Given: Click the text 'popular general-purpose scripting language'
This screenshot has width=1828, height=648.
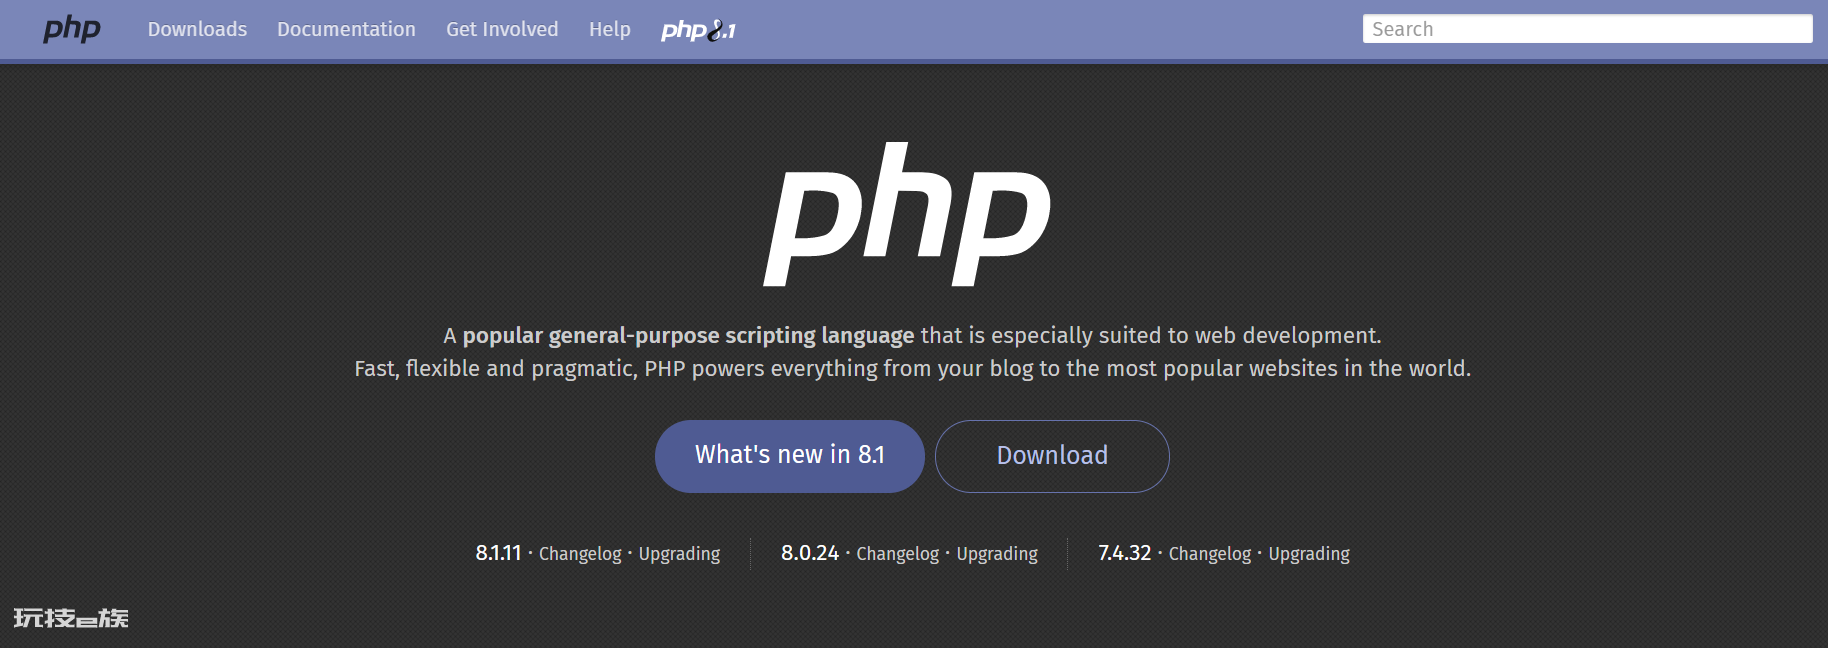Looking at the screenshot, I should point(688,336).
